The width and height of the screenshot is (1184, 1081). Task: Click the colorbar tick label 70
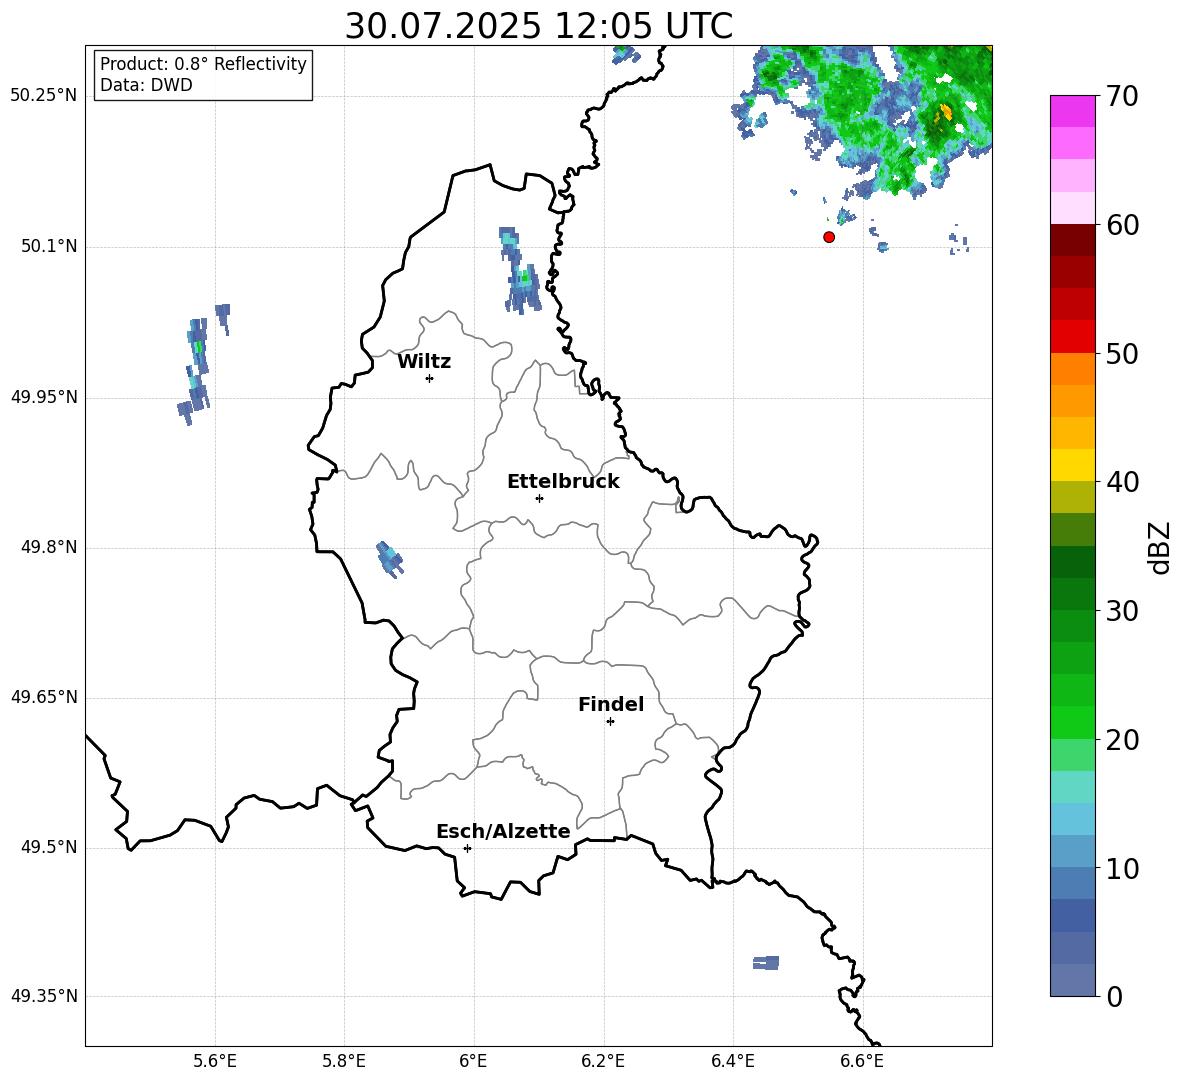tap(1122, 97)
